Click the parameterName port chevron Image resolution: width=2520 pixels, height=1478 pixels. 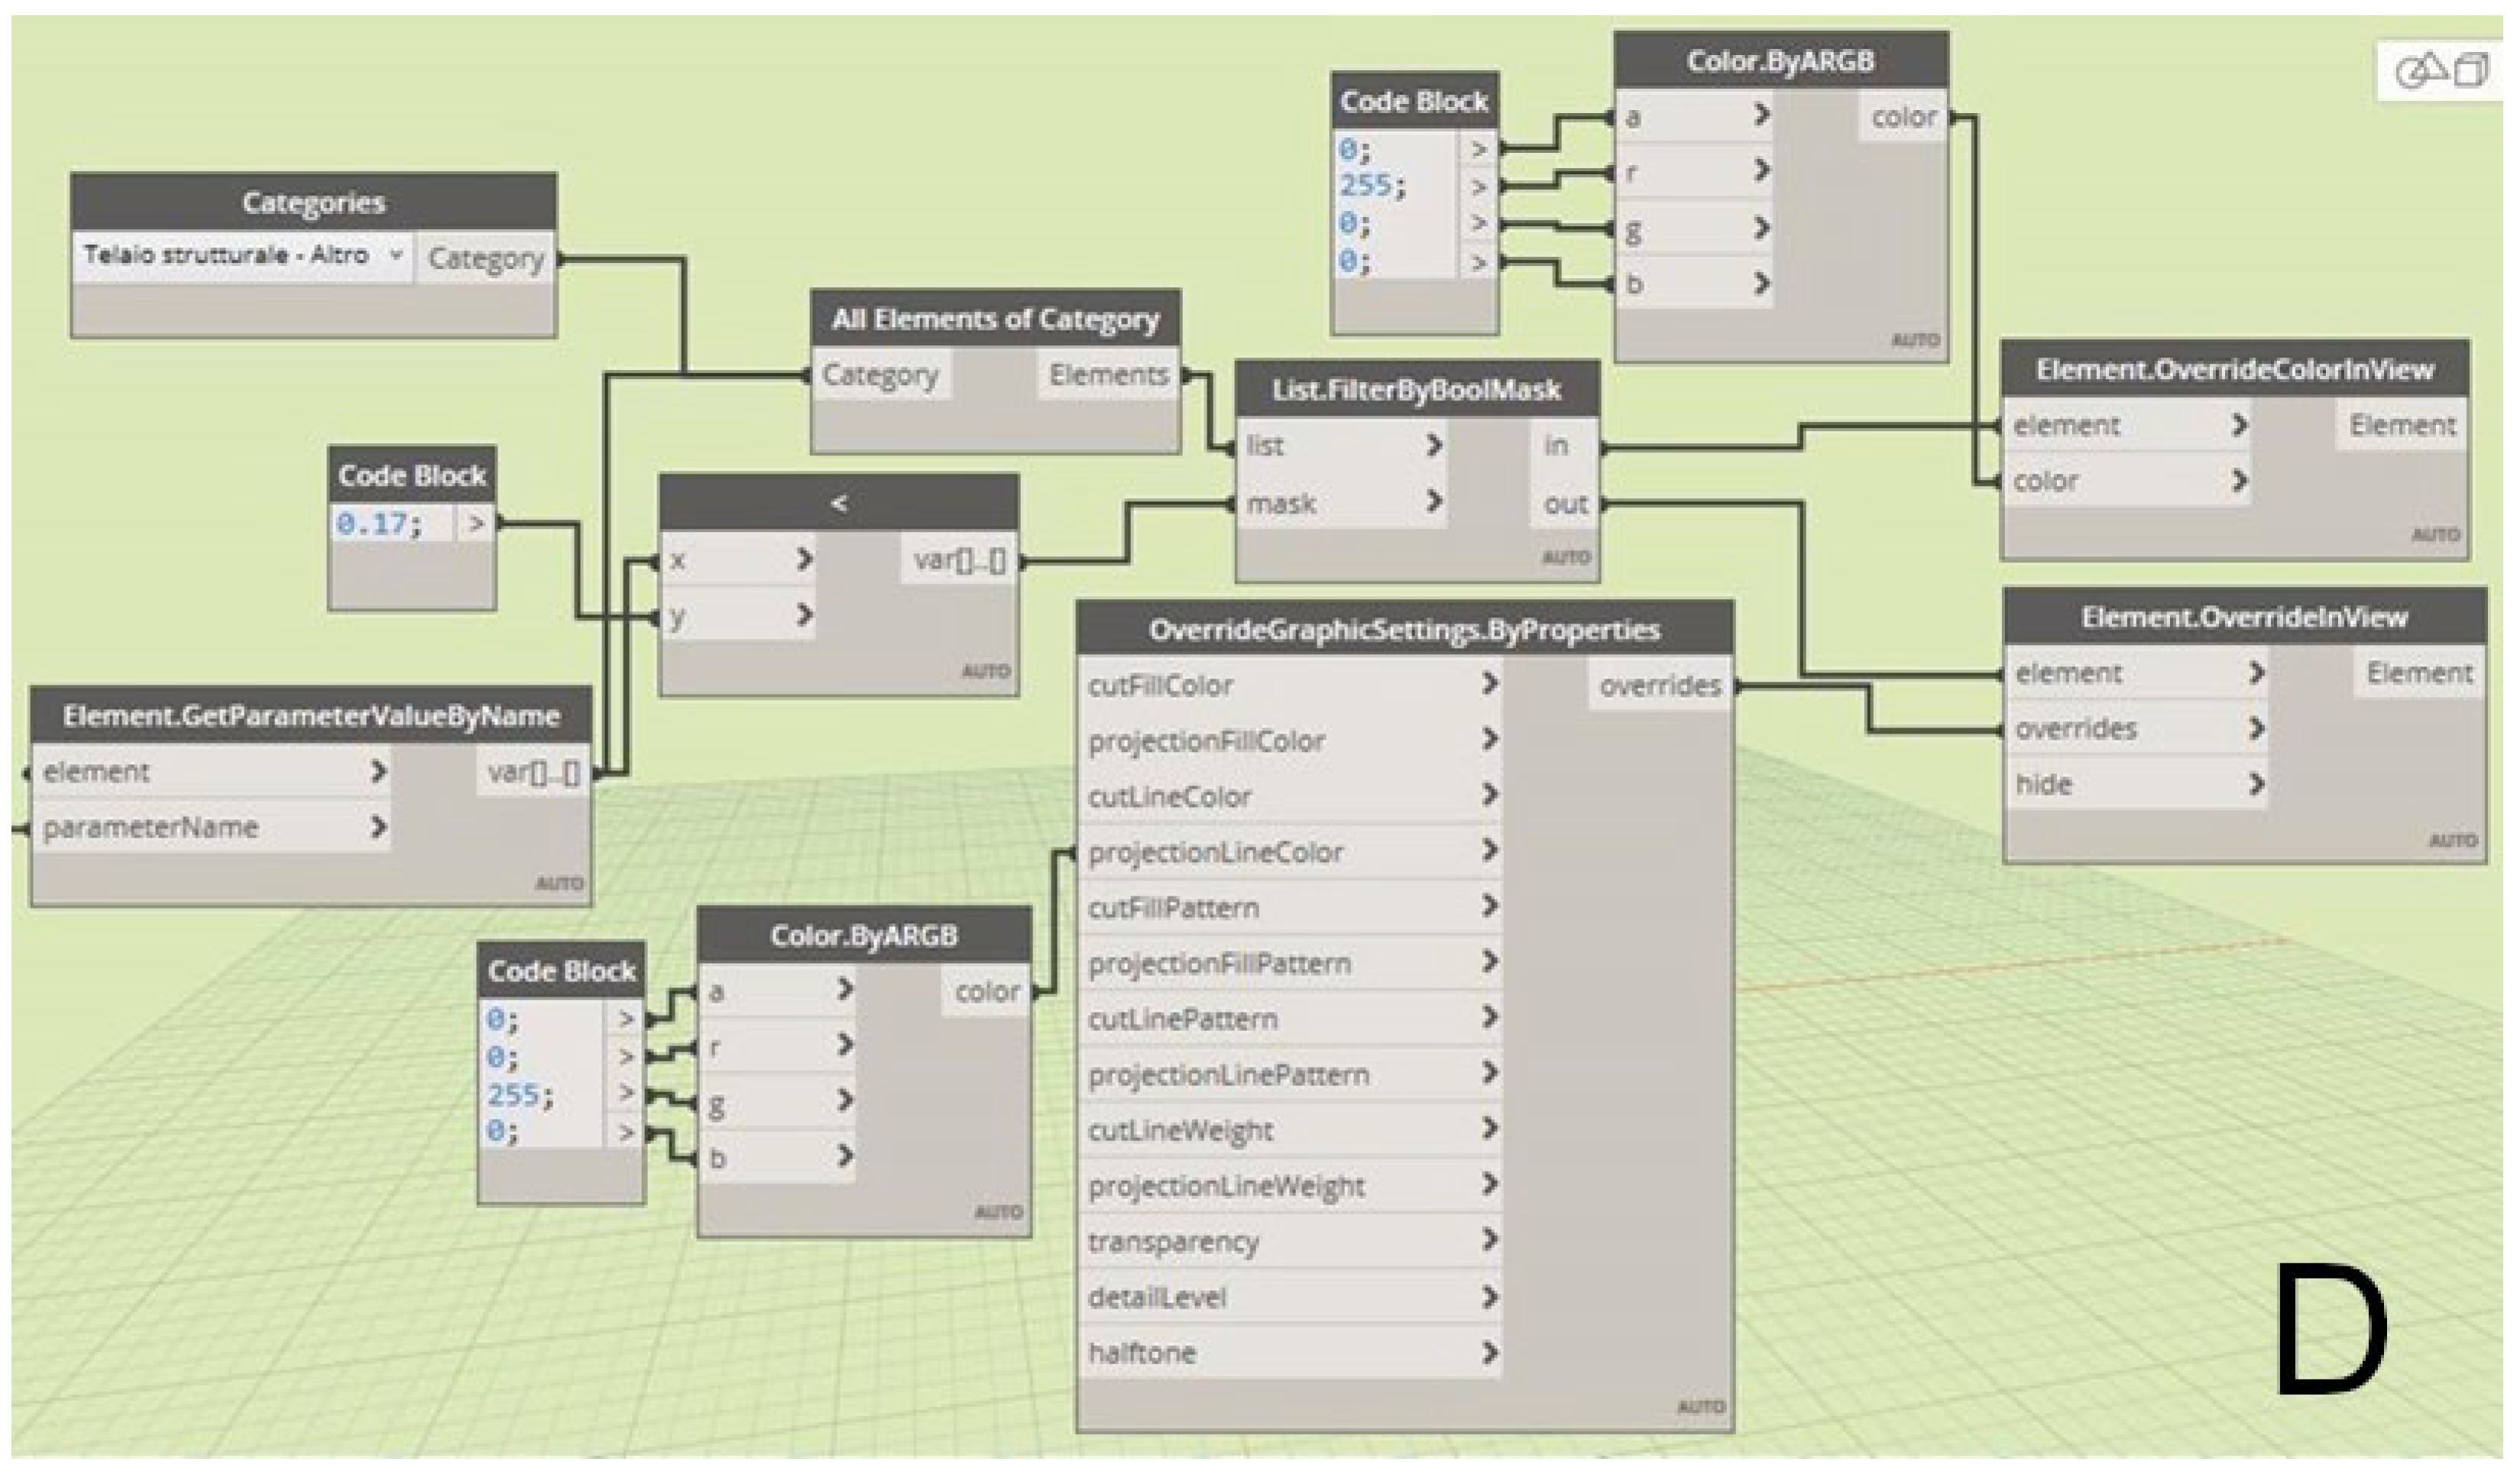(x=378, y=827)
